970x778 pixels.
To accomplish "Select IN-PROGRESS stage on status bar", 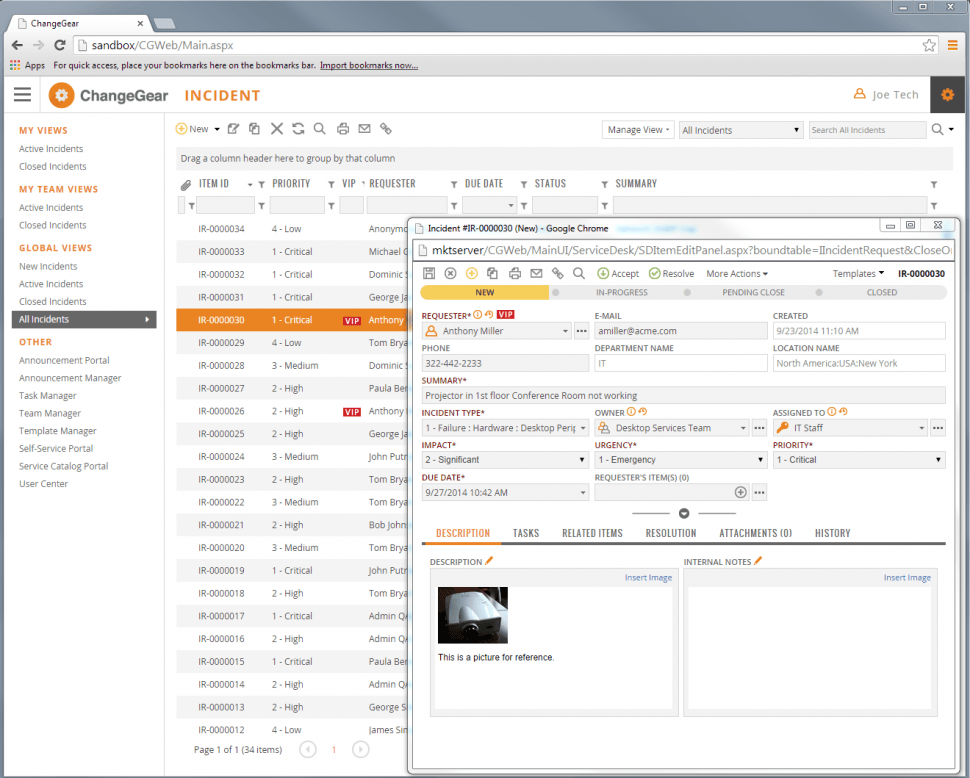I will (x=622, y=293).
